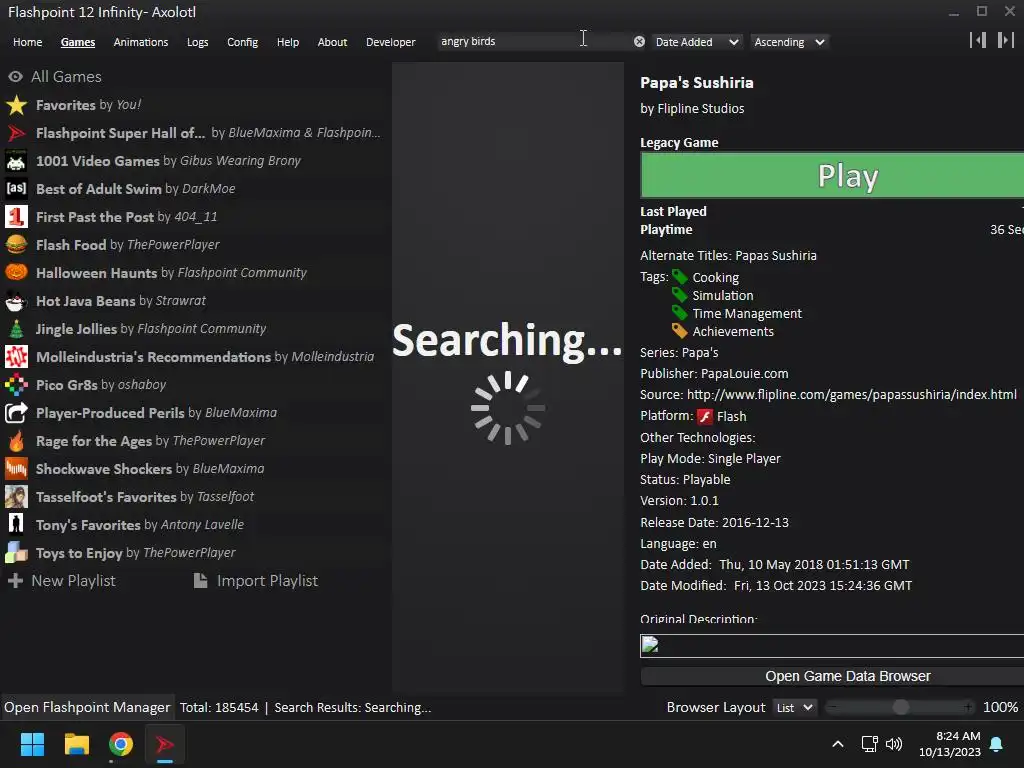Click the zoom scale slider handle
The height and width of the screenshot is (768, 1024).
tap(901, 707)
